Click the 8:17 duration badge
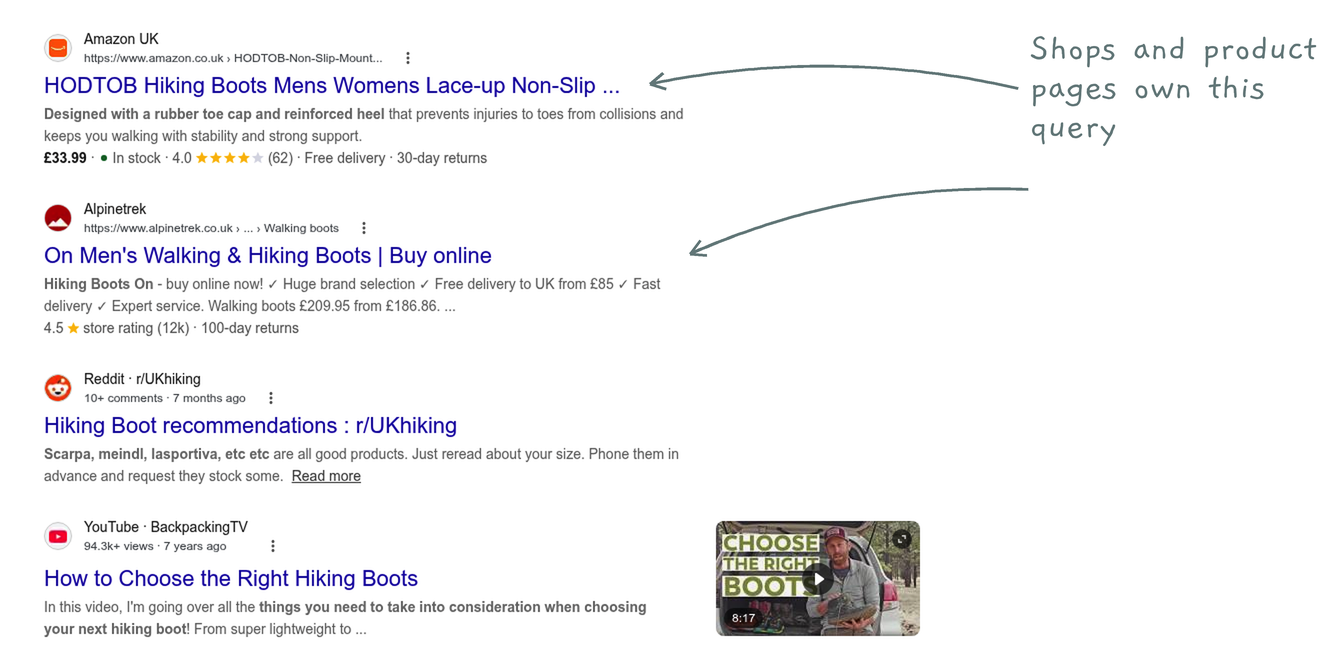The height and width of the screenshot is (660, 1340). click(x=743, y=618)
